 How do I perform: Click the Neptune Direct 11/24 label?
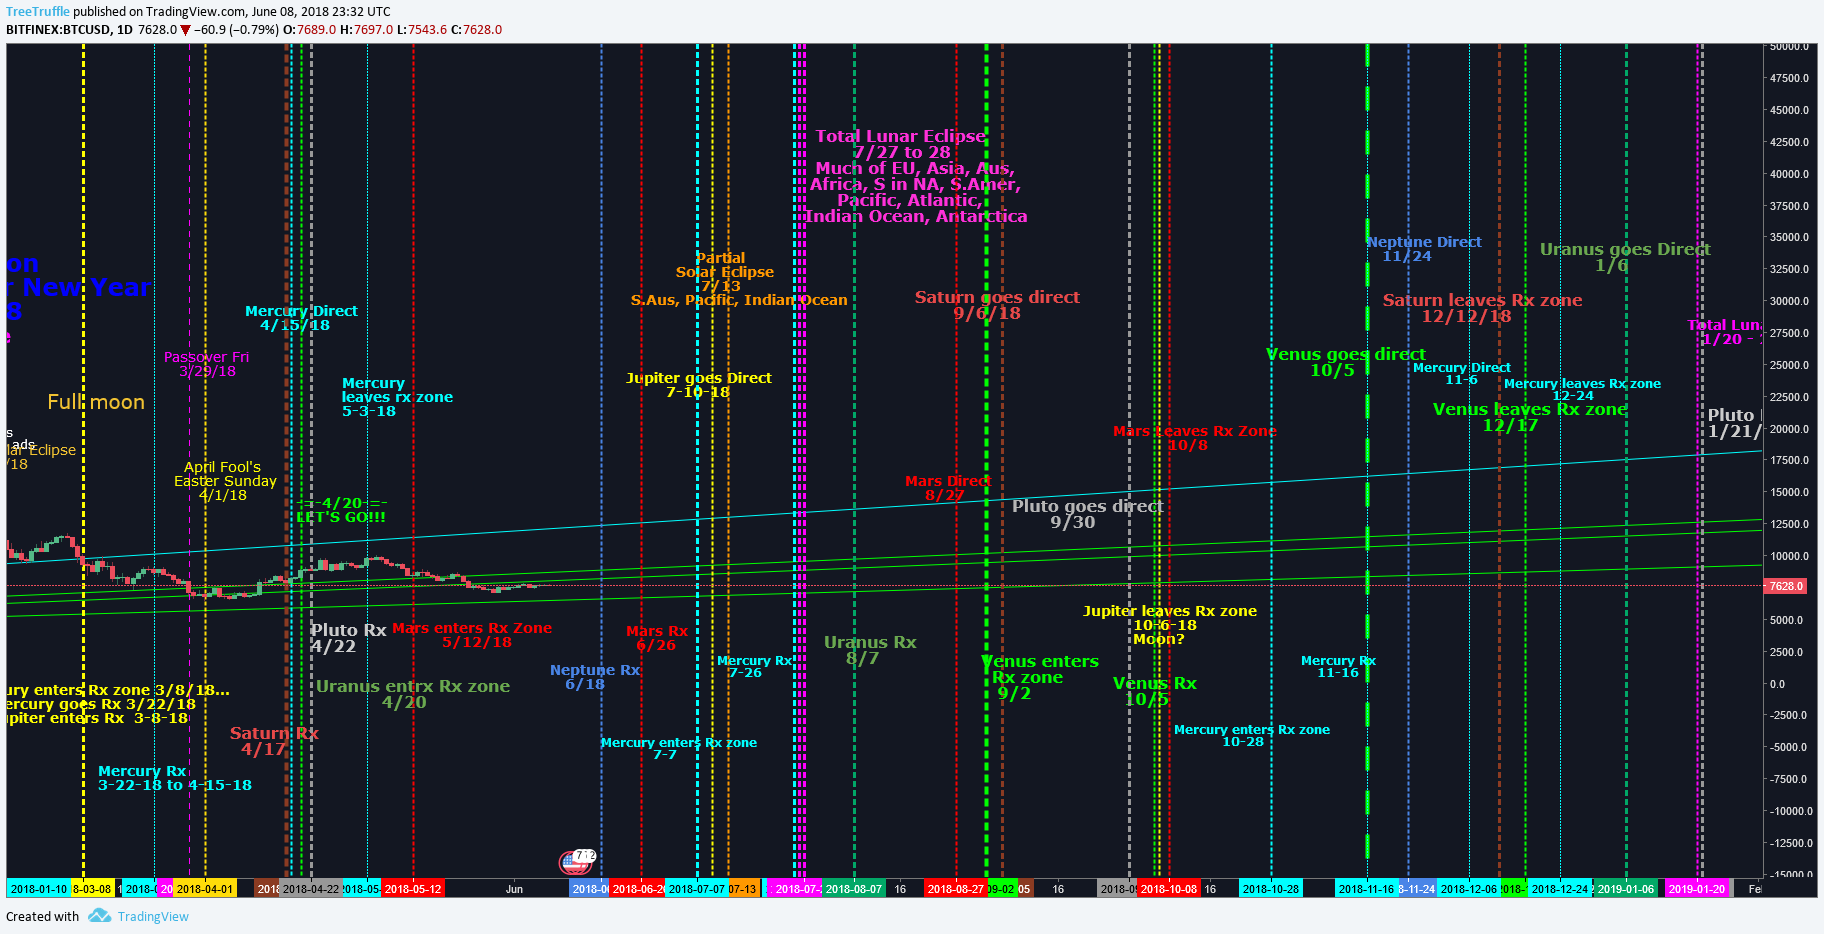[x=1424, y=249]
